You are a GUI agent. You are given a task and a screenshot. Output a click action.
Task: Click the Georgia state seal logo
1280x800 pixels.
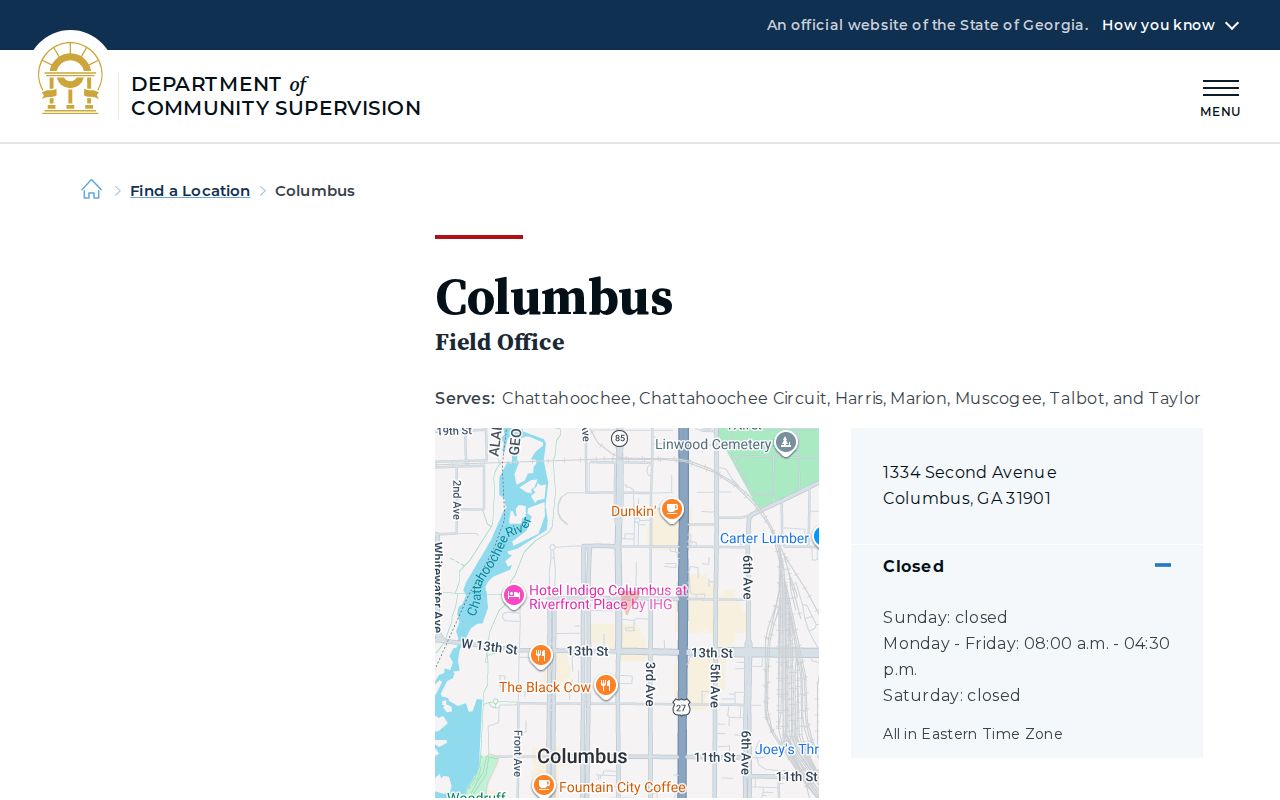tap(70, 79)
